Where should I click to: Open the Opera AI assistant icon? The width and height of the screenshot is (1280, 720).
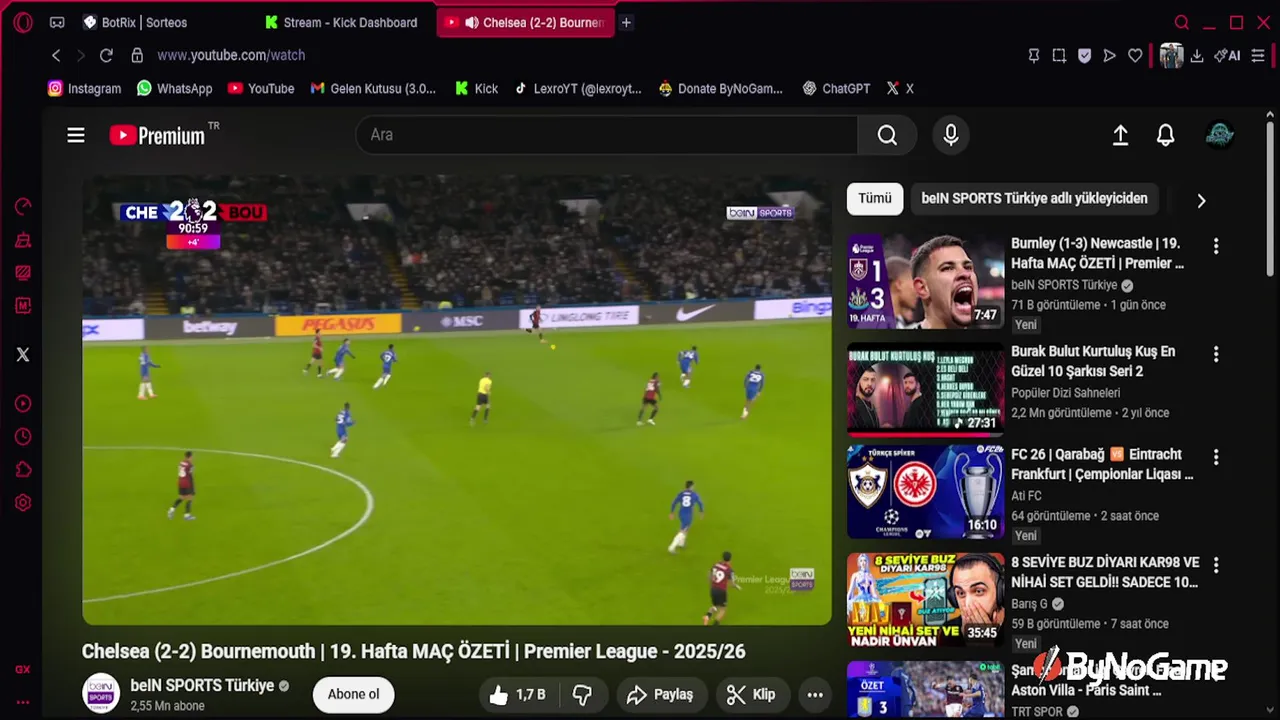coord(1227,56)
